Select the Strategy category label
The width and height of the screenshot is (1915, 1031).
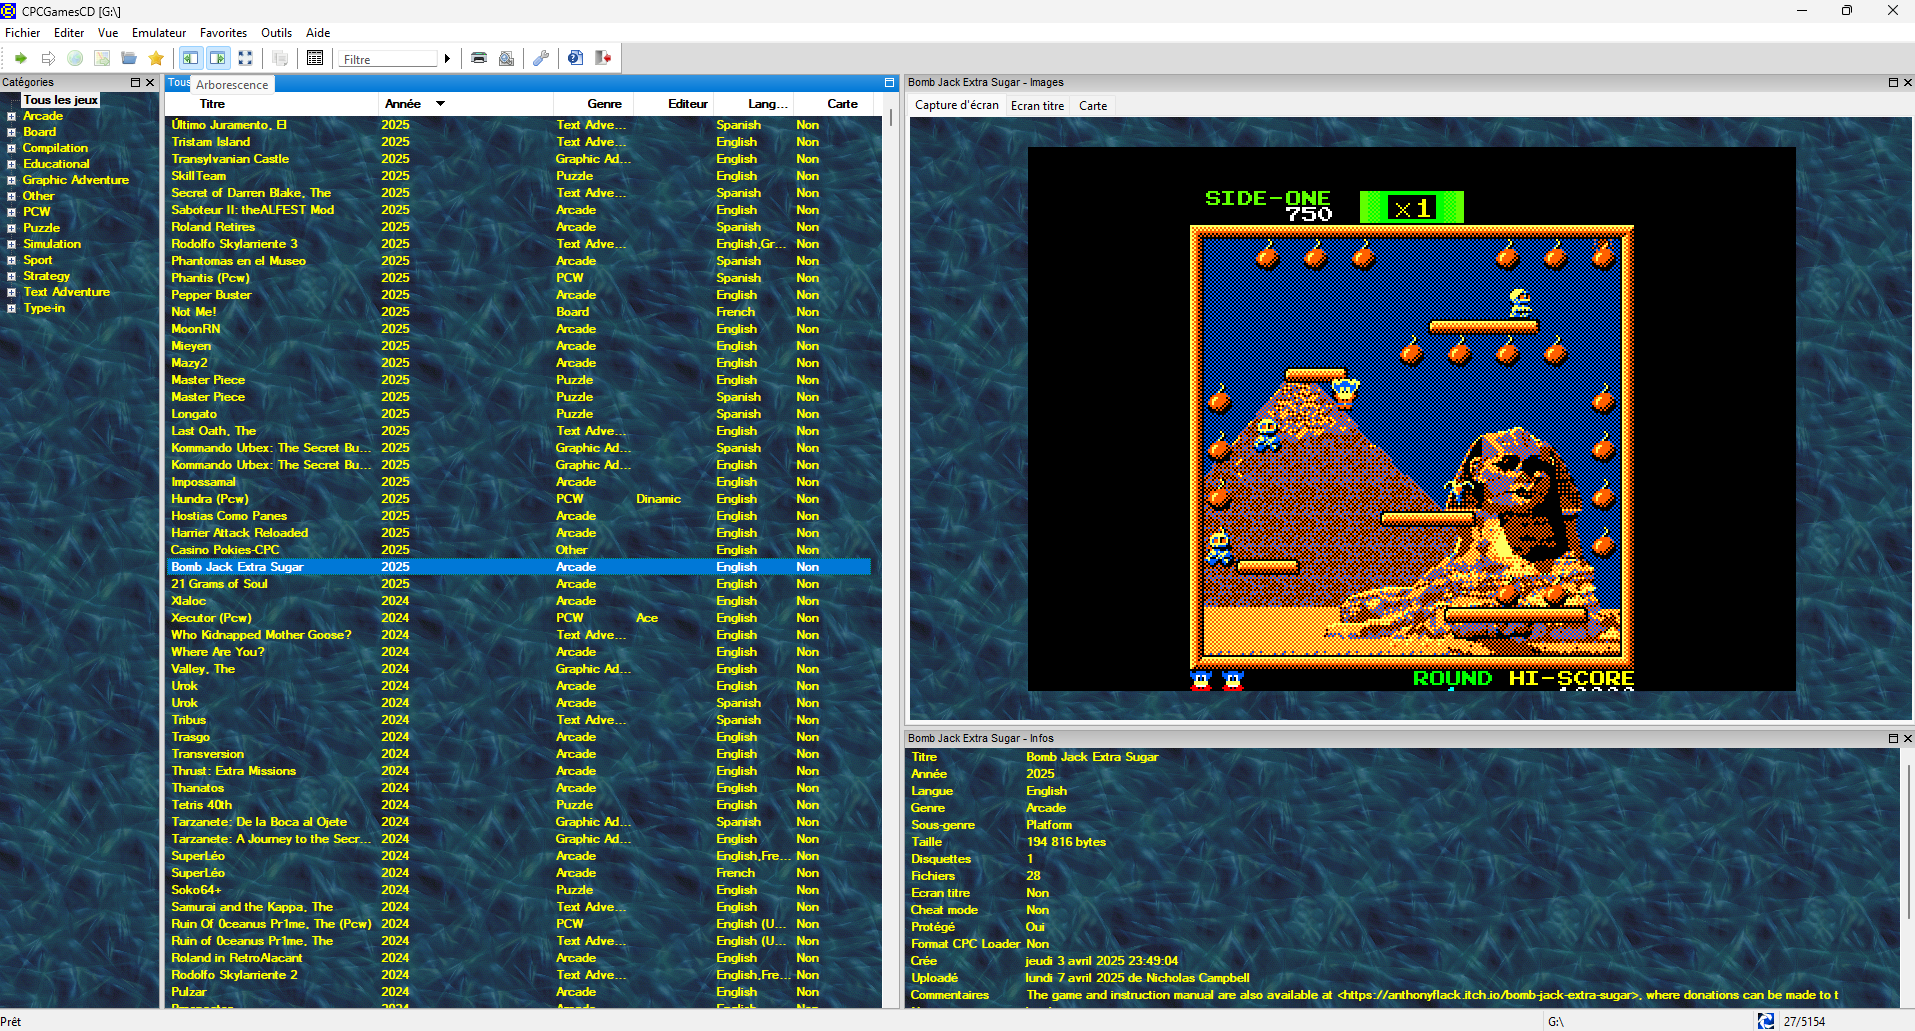(x=47, y=276)
